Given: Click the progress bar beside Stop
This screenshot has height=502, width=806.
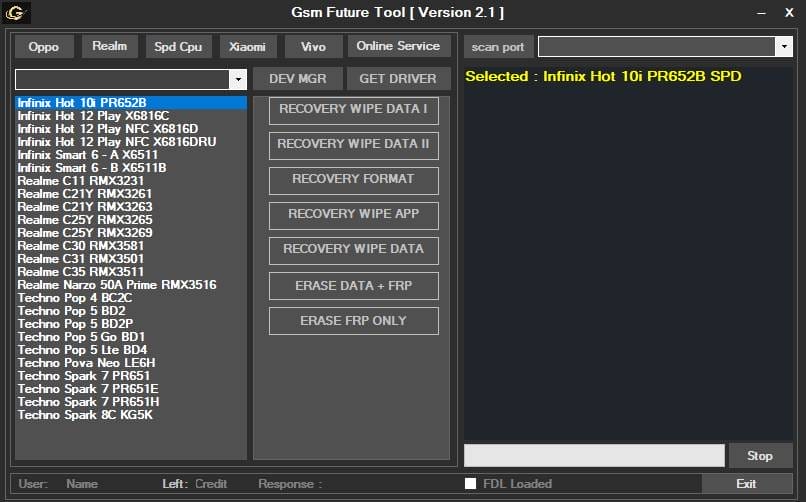Looking at the screenshot, I should pos(594,456).
